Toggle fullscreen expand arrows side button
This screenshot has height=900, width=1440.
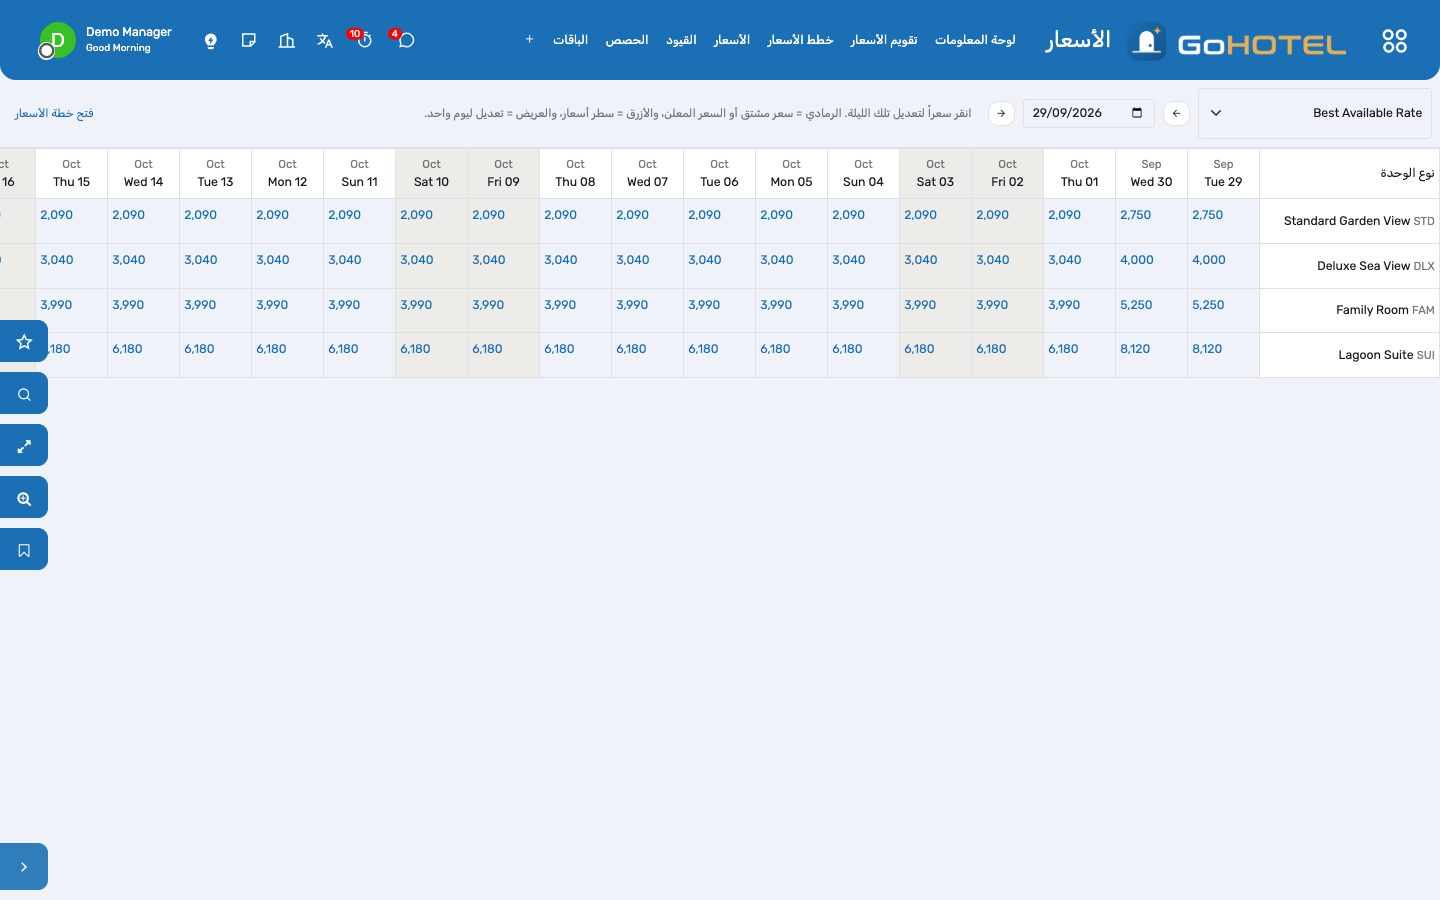[x=24, y=446]
